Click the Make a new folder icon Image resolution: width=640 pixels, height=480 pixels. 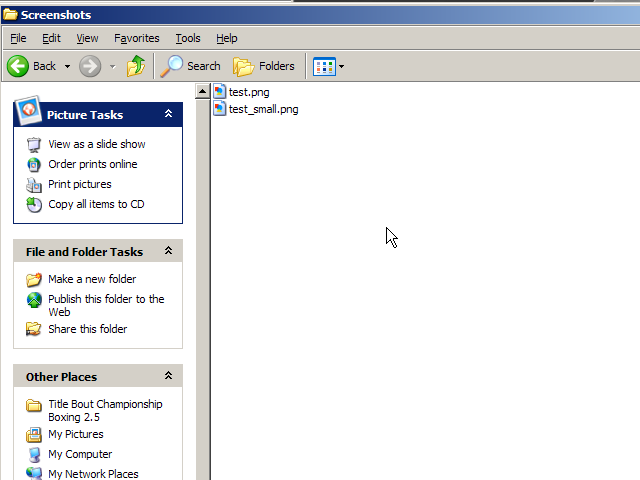pyautogui.click(x=34, y=280)
